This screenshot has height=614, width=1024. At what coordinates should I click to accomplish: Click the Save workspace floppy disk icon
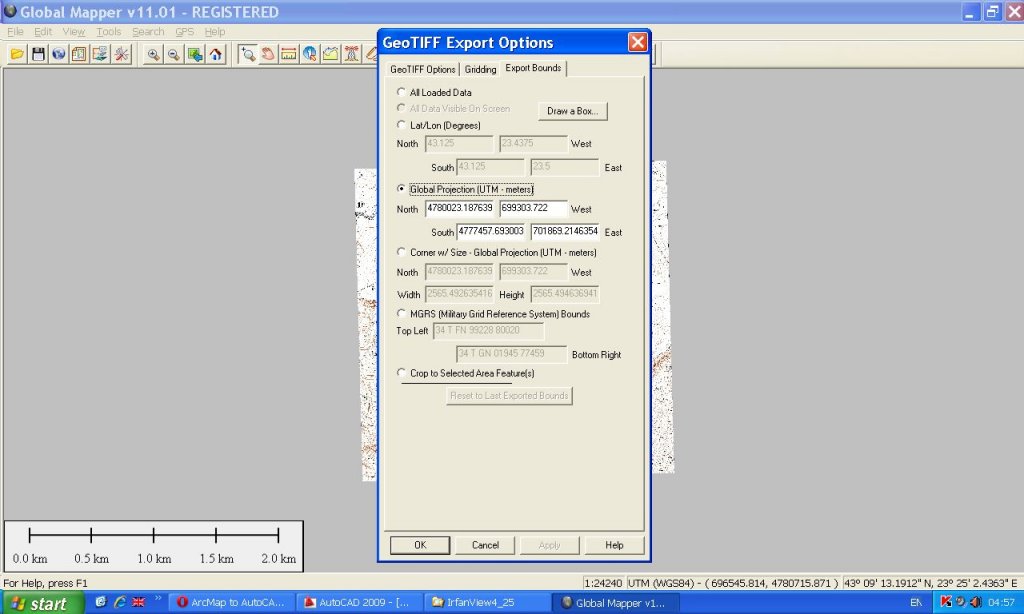click(x=38, y=54)
